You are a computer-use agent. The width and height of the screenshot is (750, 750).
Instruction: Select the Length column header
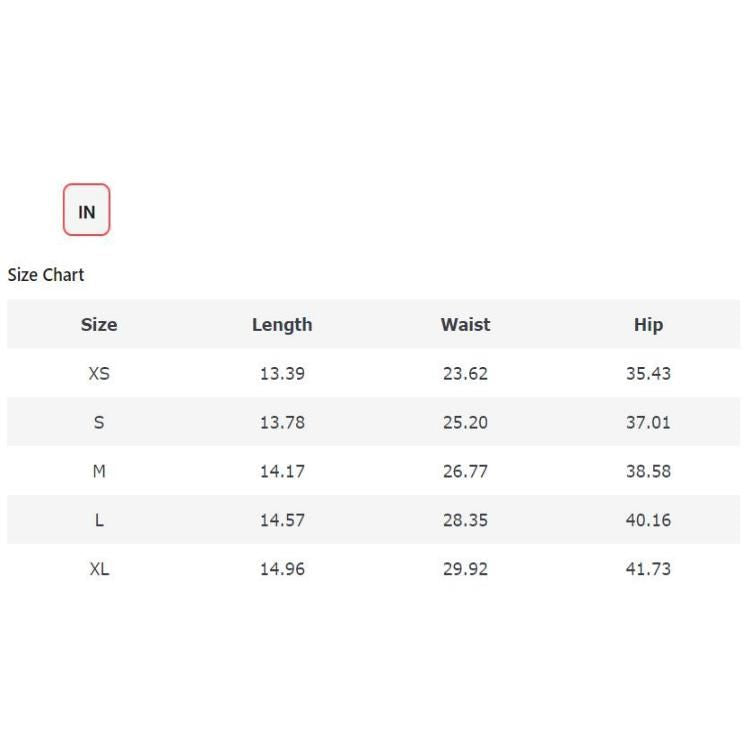tap(282, 325)
